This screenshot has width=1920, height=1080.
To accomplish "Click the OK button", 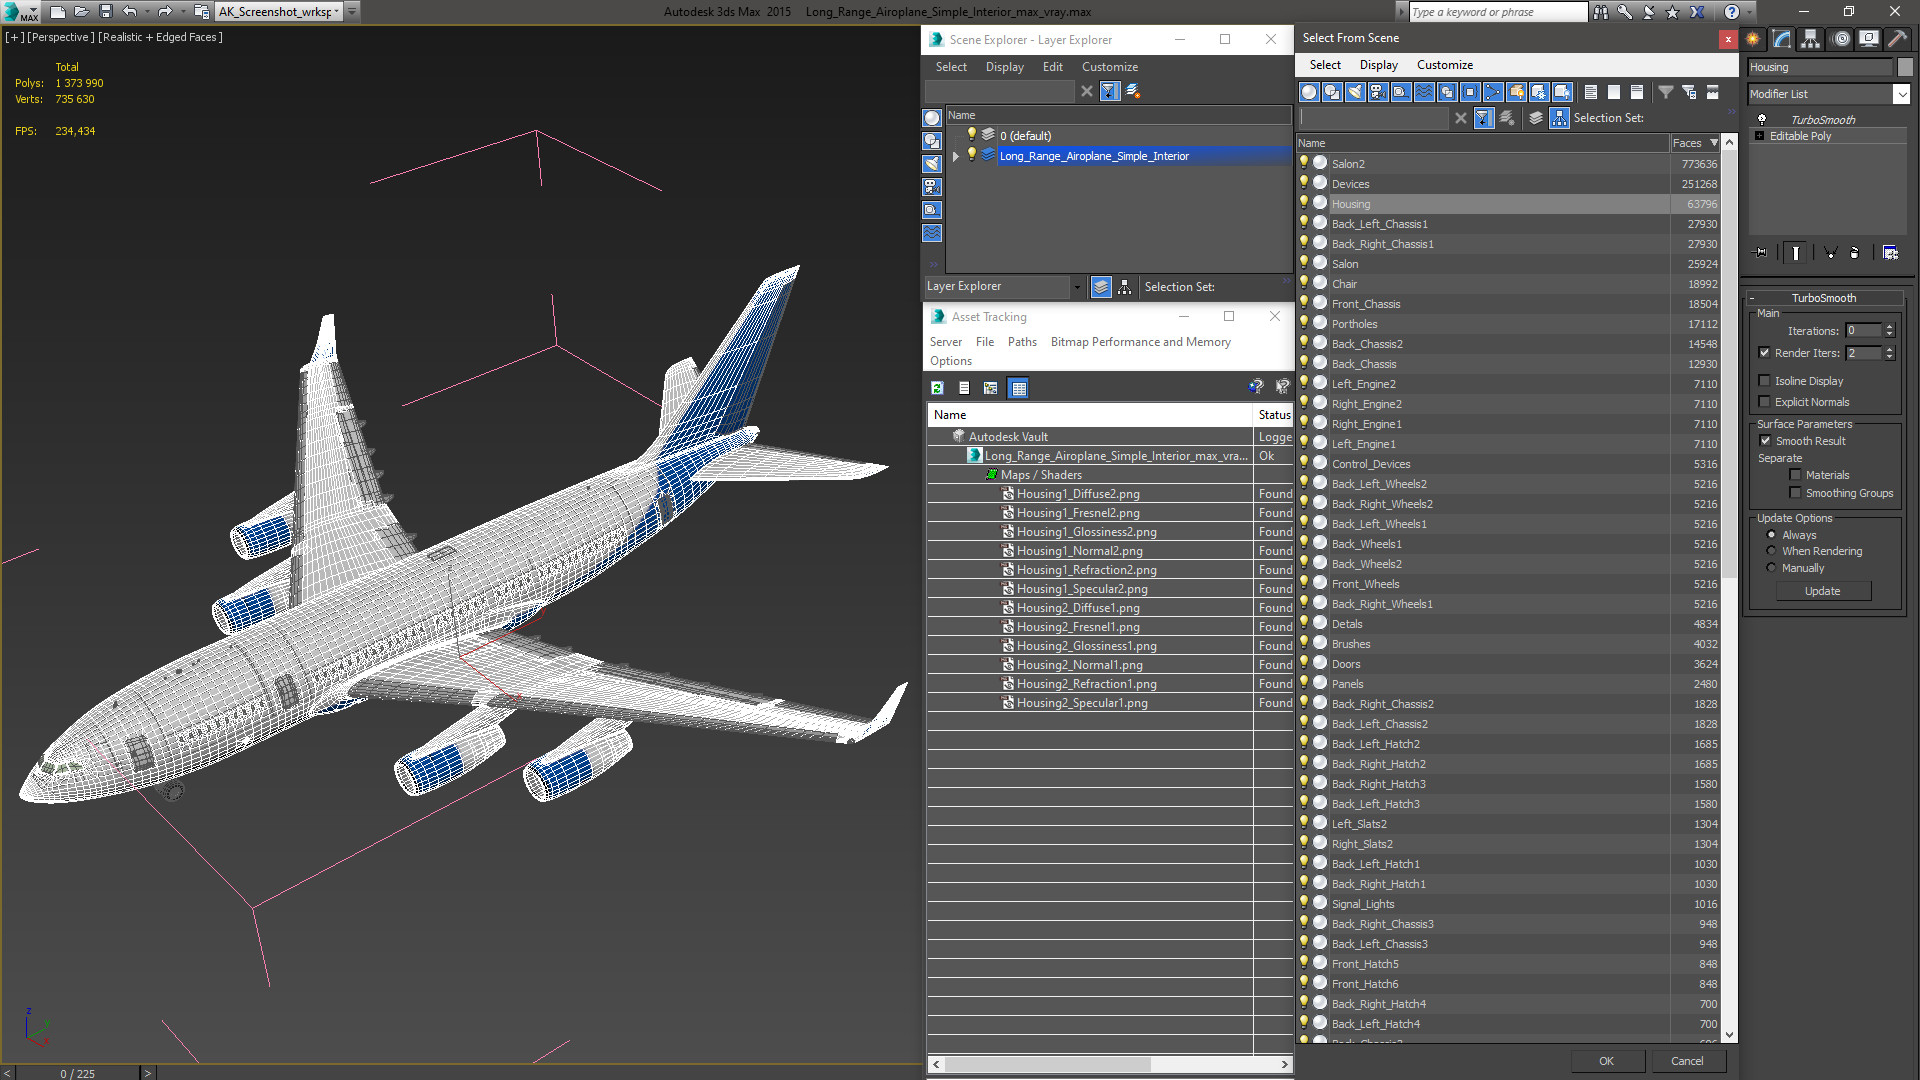I will pos(1606,1061).
